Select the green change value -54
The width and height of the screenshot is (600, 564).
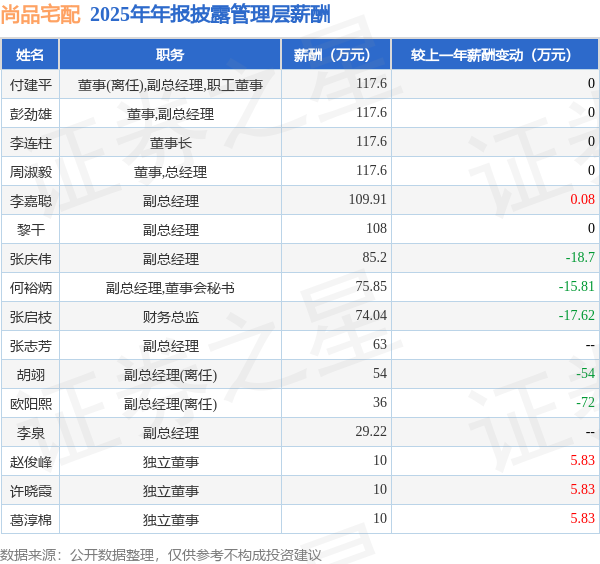click(585, 373)
